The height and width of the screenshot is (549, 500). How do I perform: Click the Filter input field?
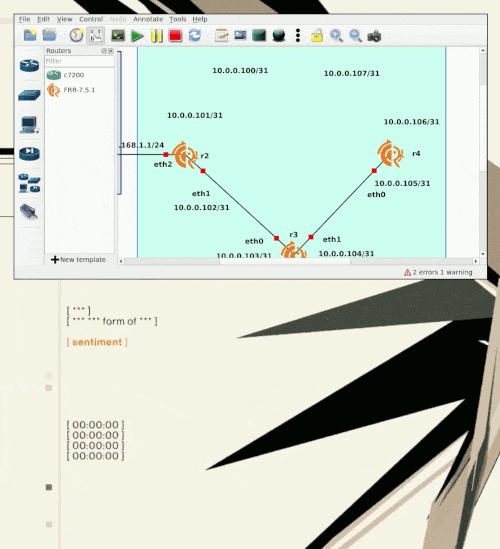[x=79, y=61]
